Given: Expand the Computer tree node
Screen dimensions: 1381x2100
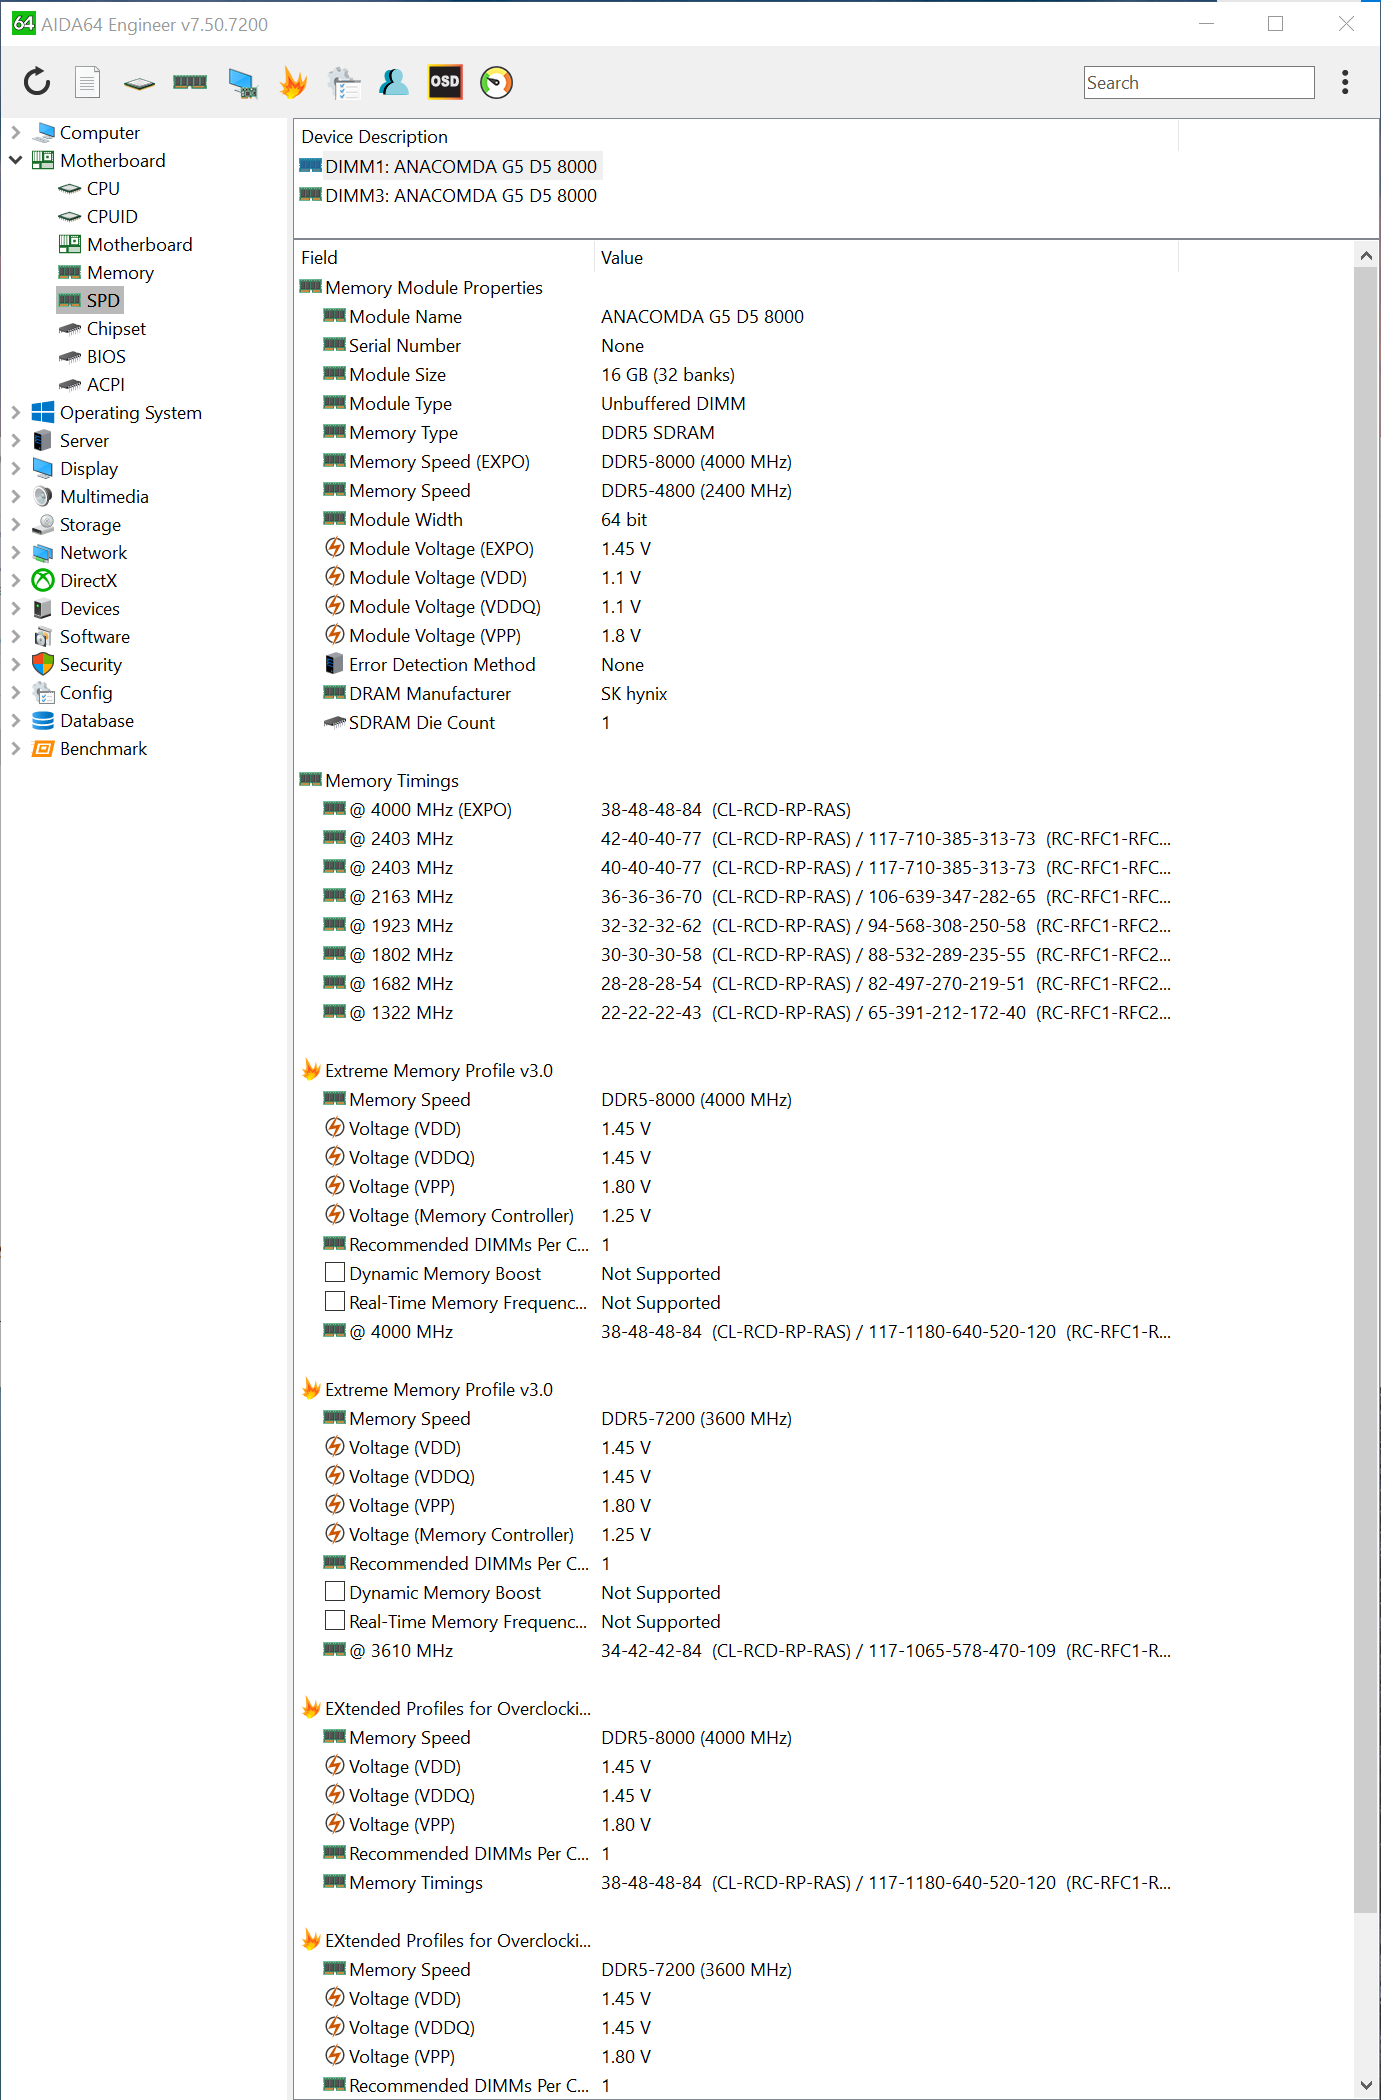Looking at the screenshot, I should tap(15, 132).
